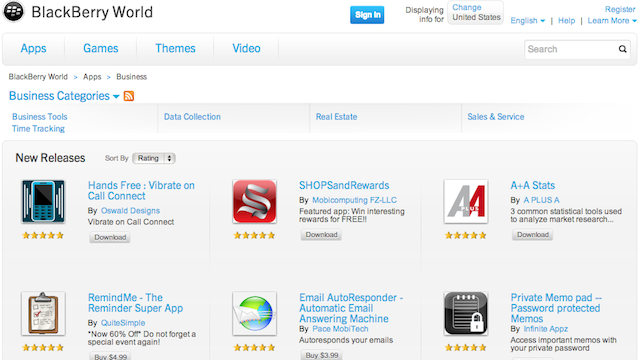
Task: Switch to the Video tab
Action: (246, 49)
